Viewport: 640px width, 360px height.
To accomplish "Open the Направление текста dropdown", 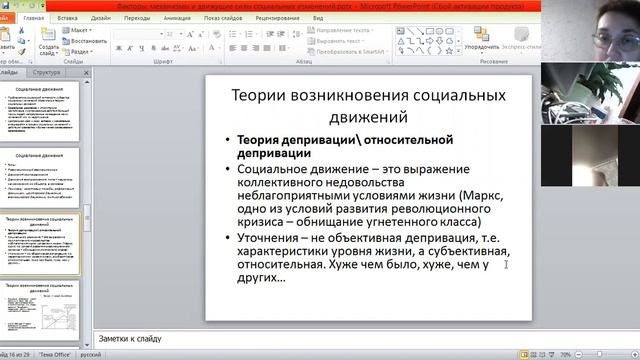I will pyautogui.click(x=340, y=30).
